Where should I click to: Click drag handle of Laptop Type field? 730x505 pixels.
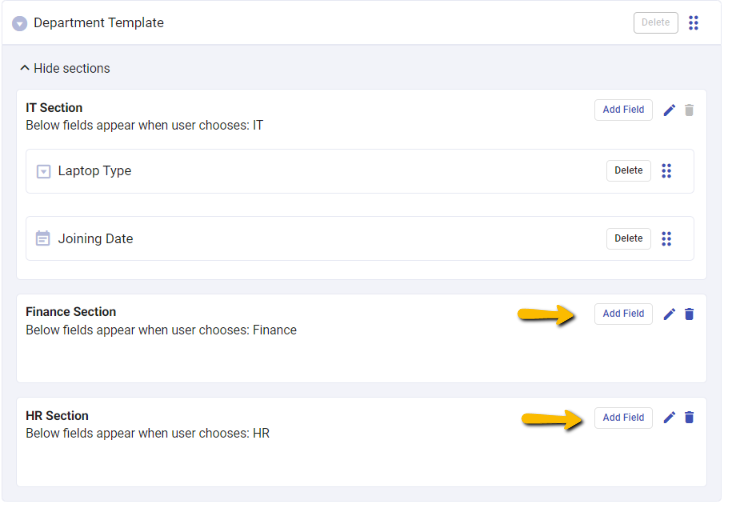point(667,171)
